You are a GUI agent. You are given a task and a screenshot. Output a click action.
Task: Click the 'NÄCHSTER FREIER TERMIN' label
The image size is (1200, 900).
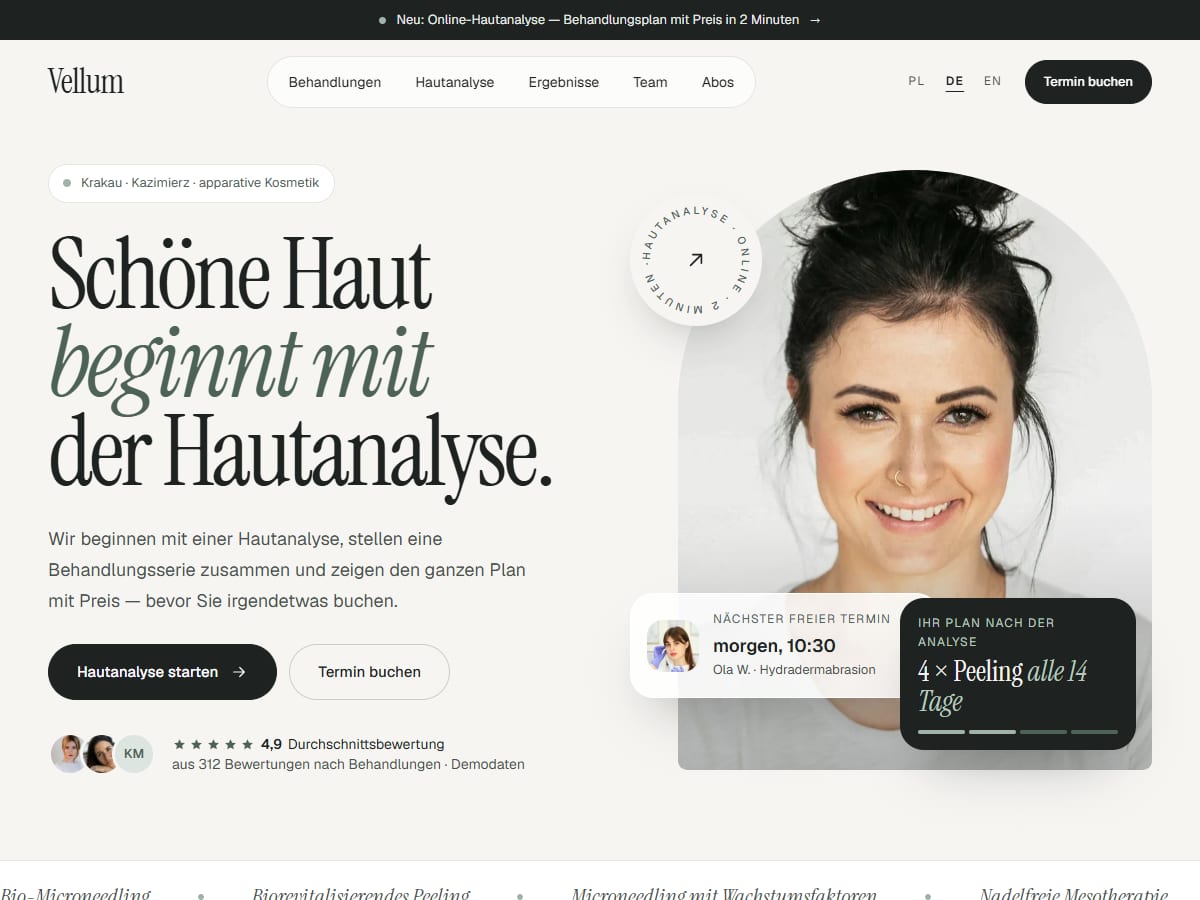tap(801, 619)
